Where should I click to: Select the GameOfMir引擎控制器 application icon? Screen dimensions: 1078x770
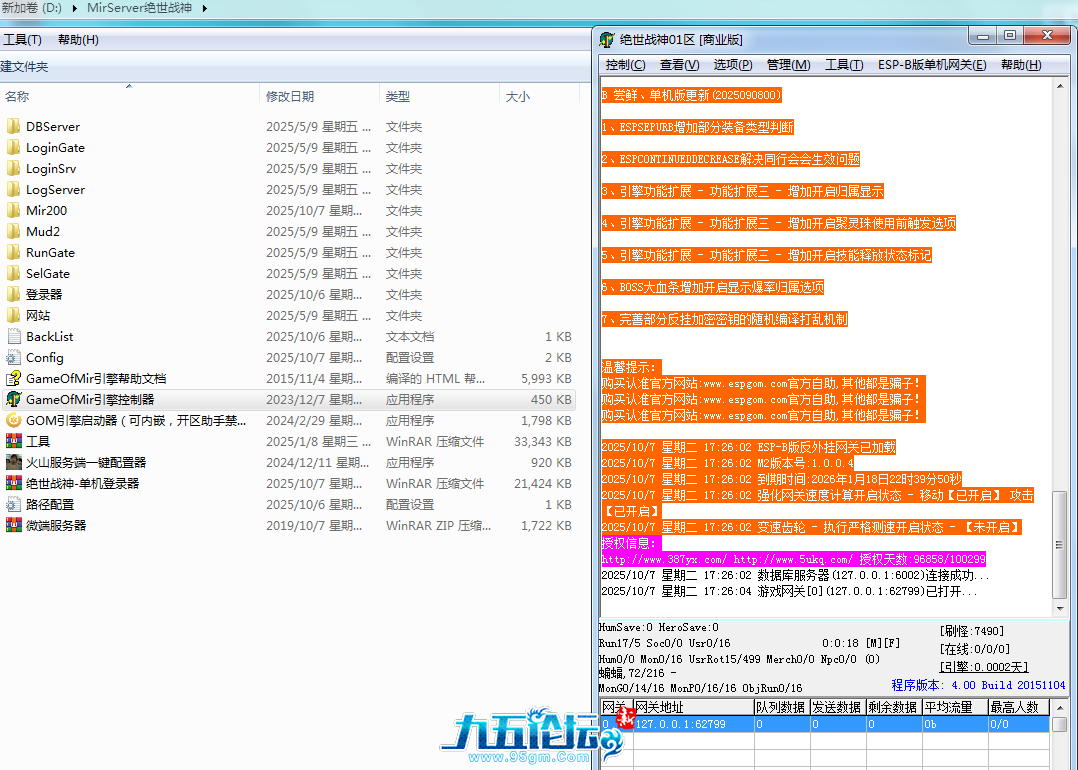[x=13, y=399]
